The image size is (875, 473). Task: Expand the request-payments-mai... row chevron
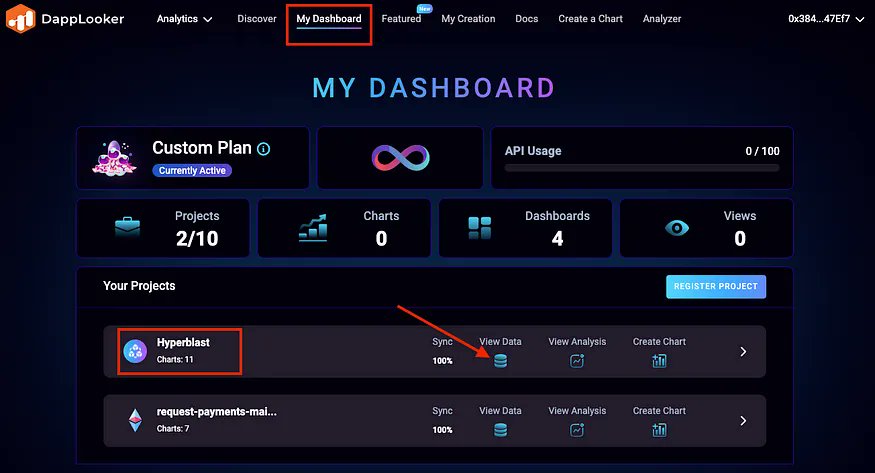pyautogui.click(x=743, y=421)
